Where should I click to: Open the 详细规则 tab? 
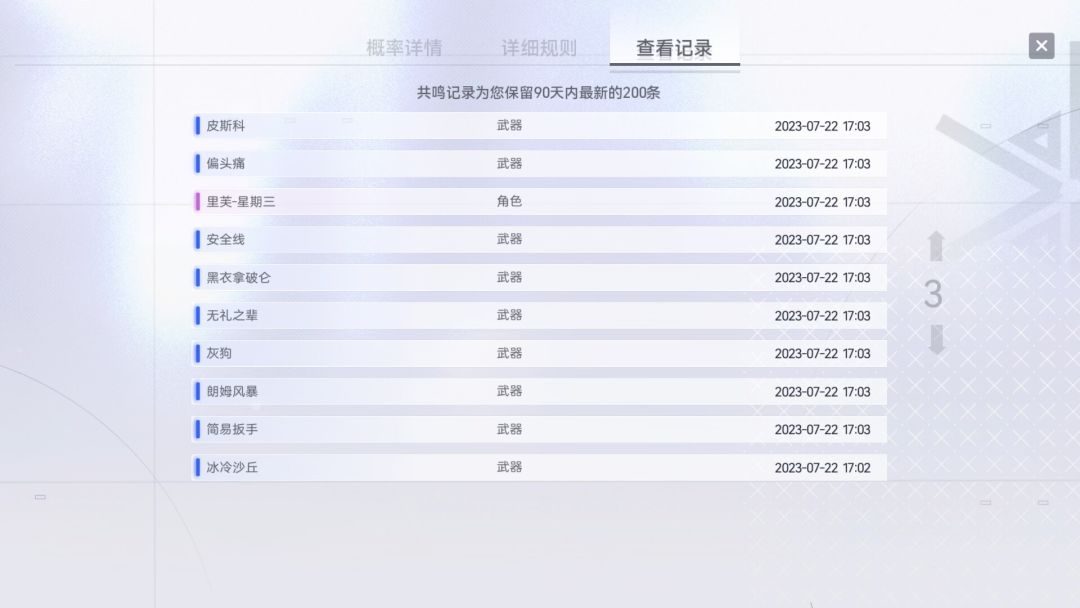click(539, 48)
